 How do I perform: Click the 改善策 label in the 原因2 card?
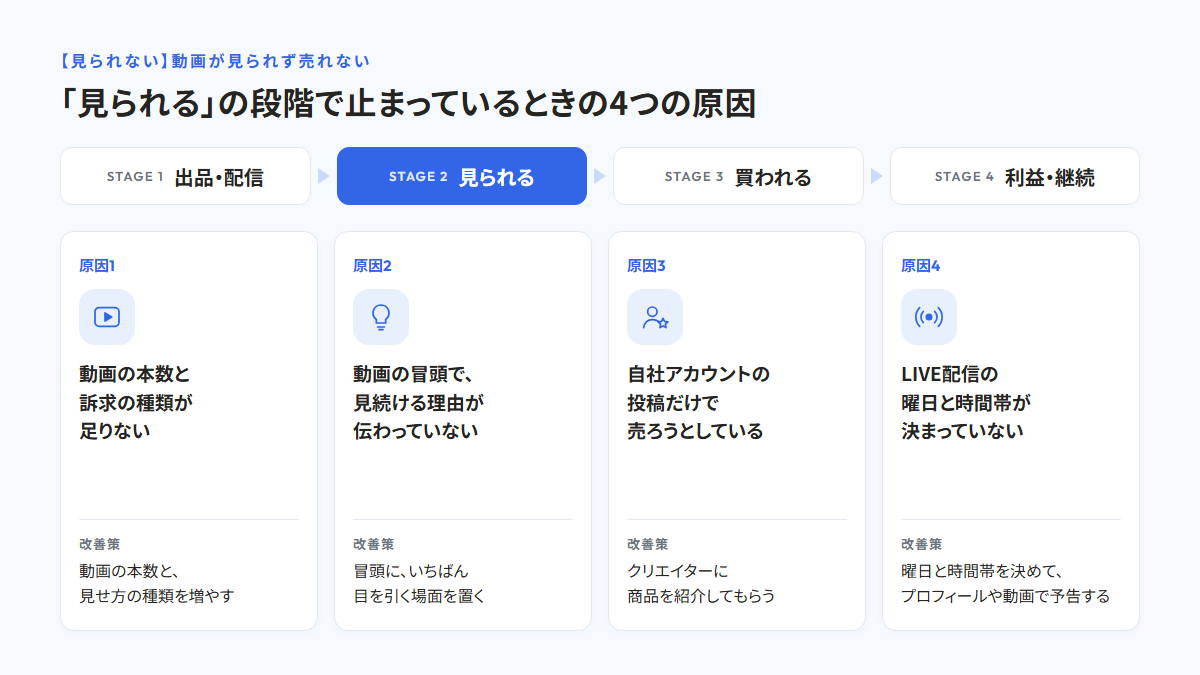coord(374,544)
